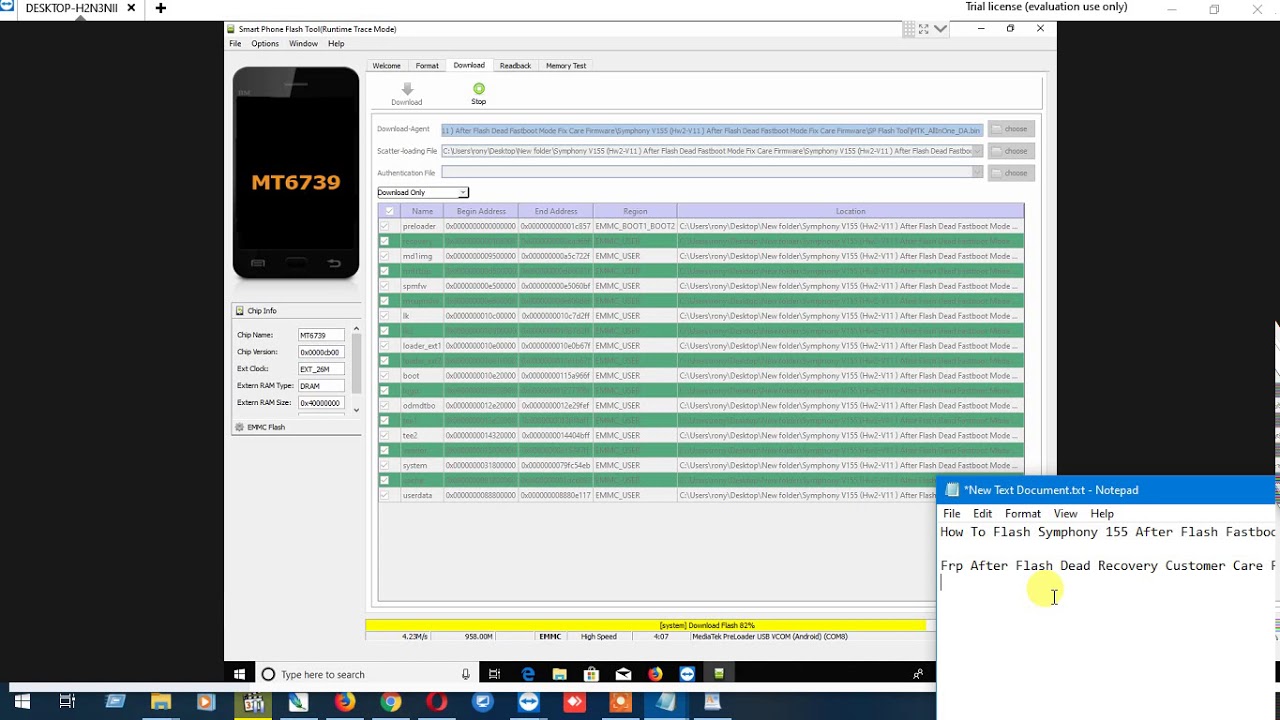Toggle the boot row checkbox
The height and width of the screenshot is (720, 1280).
tap(384, 376)
